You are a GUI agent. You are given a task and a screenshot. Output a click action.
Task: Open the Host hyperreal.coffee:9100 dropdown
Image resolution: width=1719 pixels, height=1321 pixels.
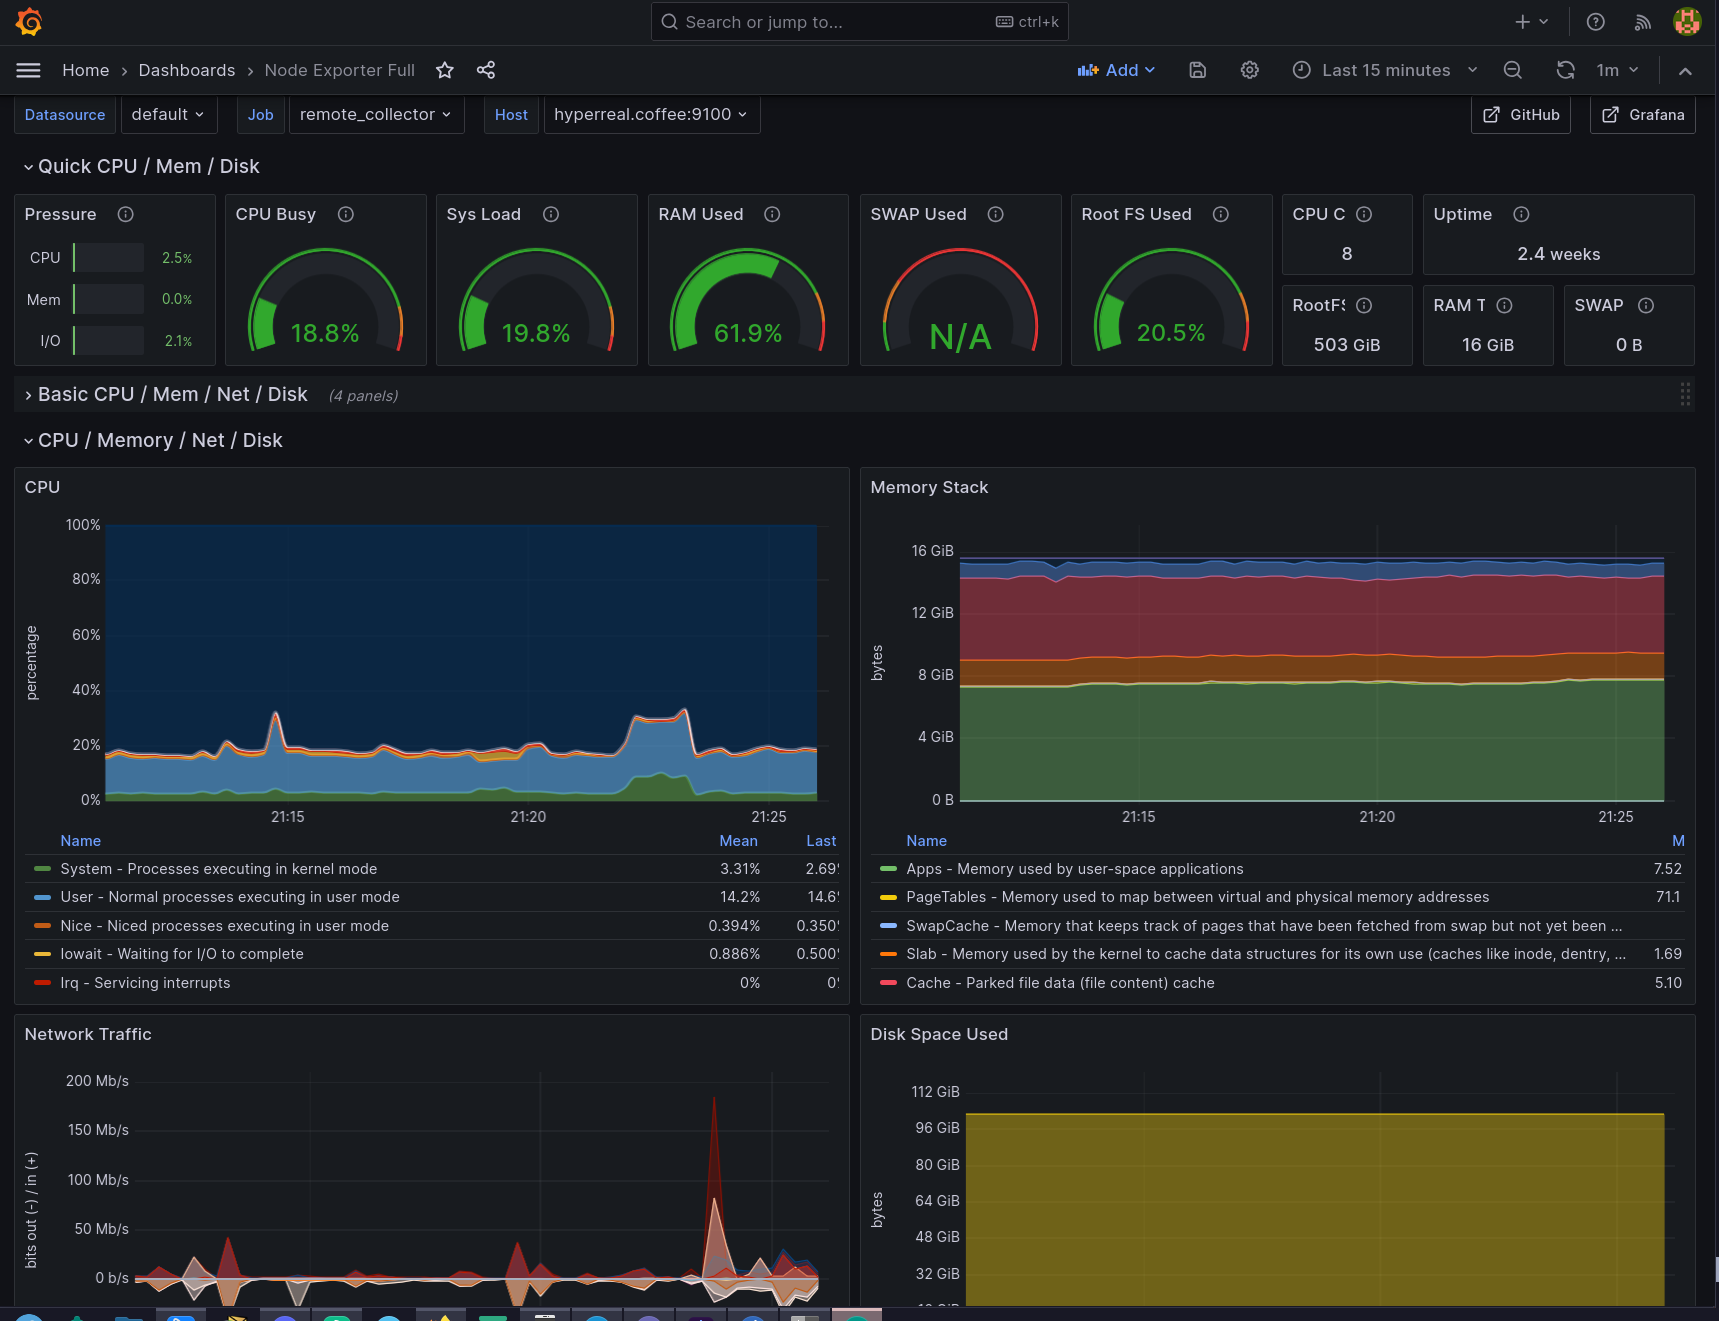651,115
